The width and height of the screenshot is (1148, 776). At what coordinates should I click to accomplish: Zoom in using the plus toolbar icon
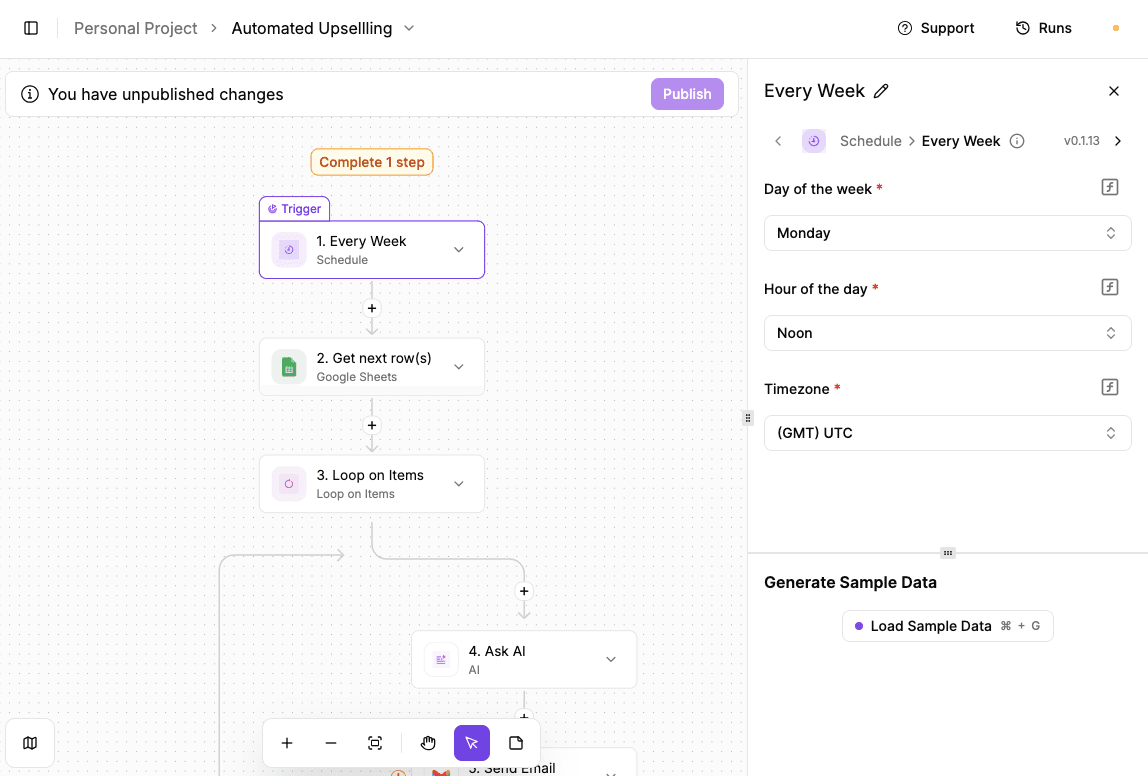coord(287,743)
